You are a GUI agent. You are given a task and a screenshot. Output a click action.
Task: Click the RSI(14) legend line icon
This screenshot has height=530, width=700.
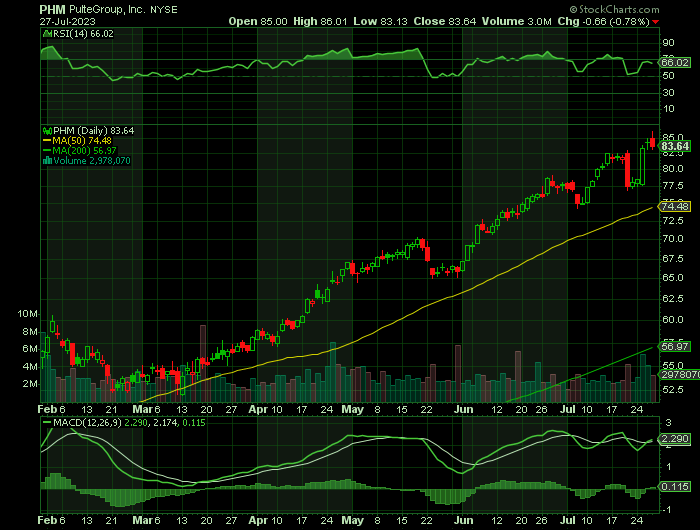click(47, 34)
